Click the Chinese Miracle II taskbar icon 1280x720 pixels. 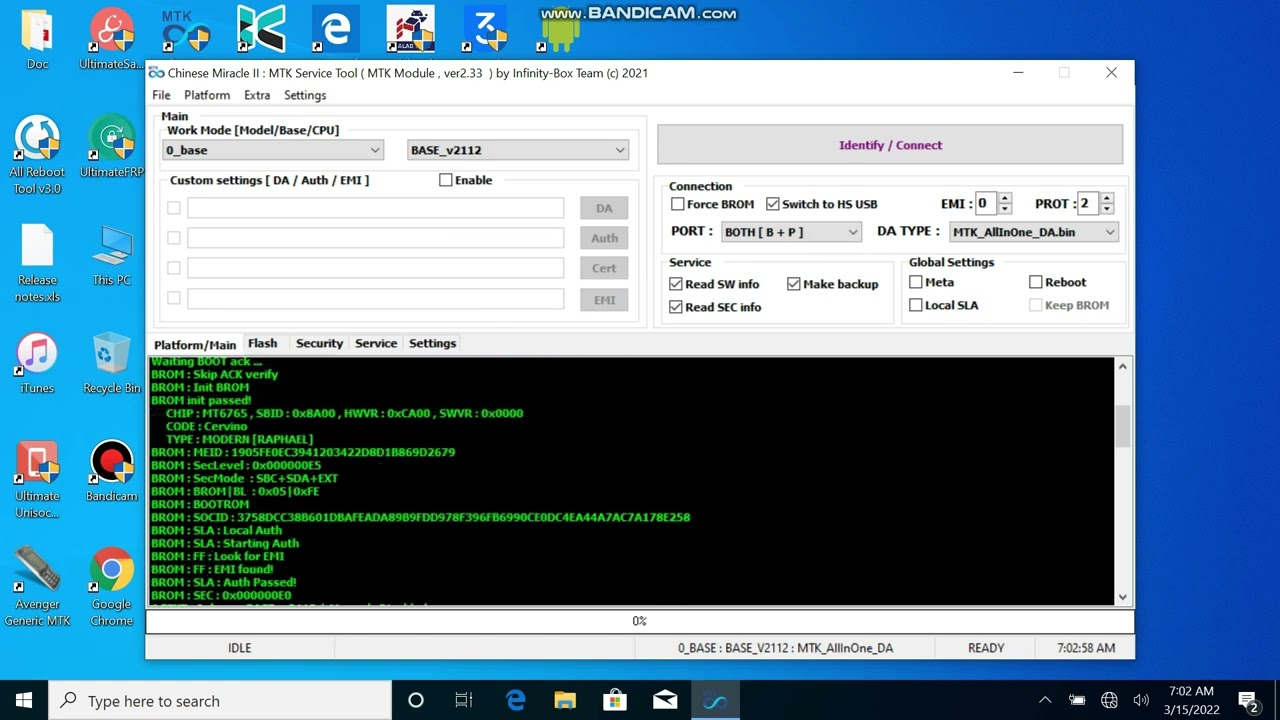pyautogui.click(x=715, y=701)
